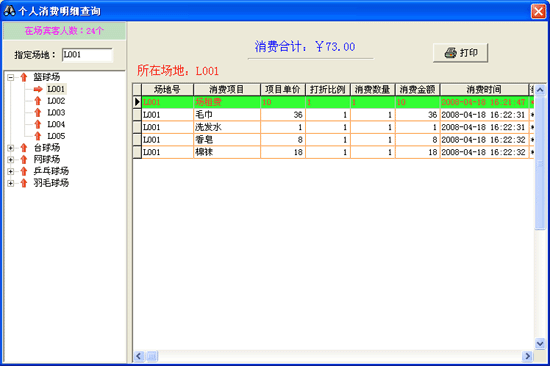Viewport: 550px width, 366px height.
Task: Select the 台球场 tree label
Action: click(47, 148)
